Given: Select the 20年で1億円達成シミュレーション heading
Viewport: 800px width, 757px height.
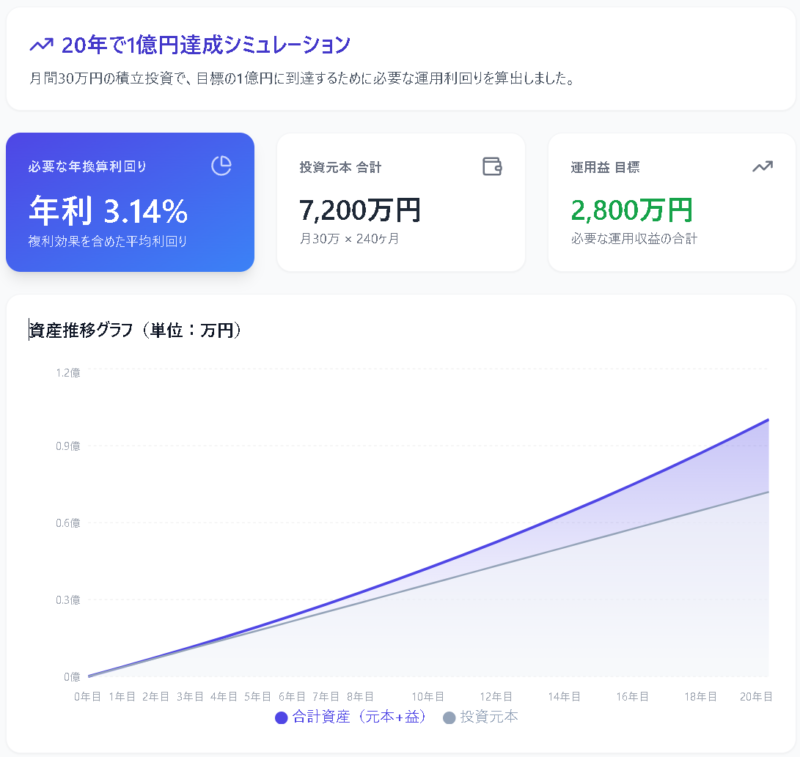Looking at the screenshot, I should (205, 45).
